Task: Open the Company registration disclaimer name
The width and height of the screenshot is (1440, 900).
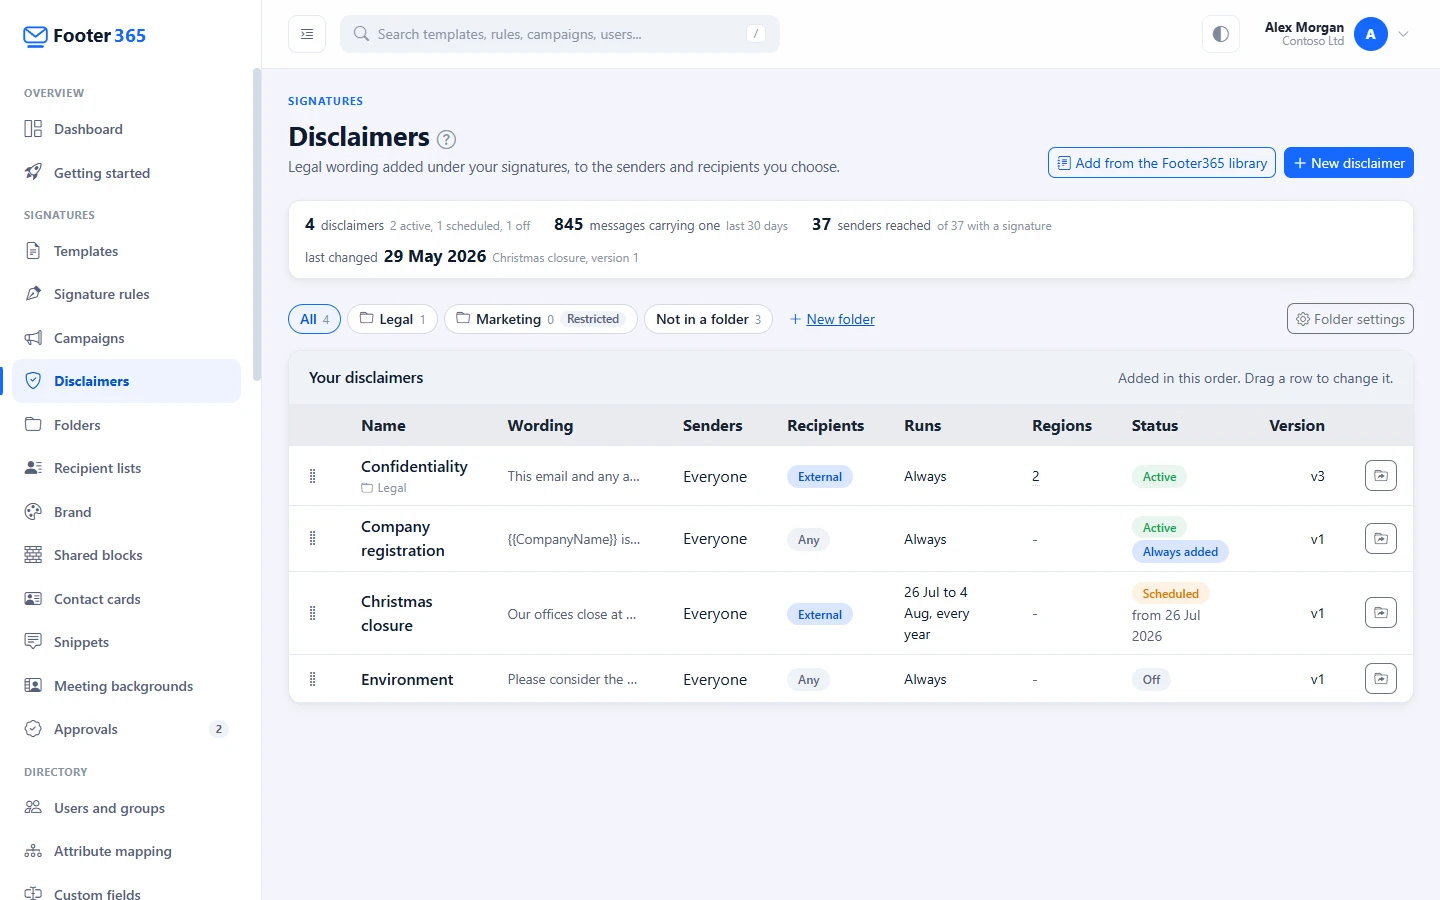Action: point(403,539)
